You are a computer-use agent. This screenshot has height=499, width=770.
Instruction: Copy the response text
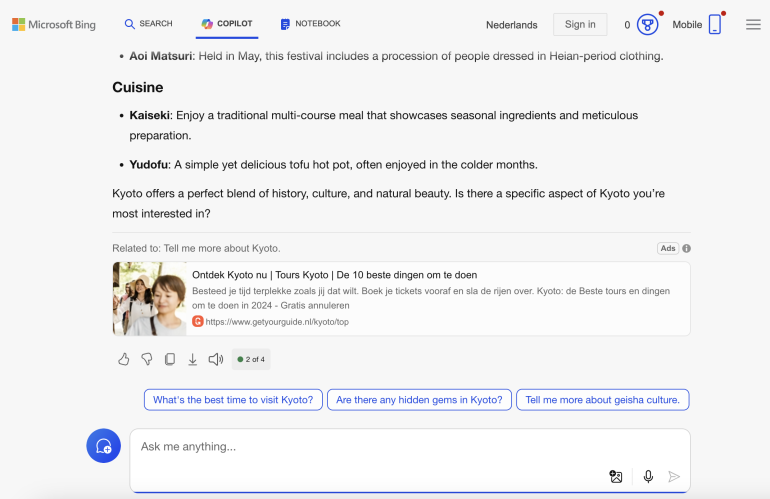tap(170, 360)
